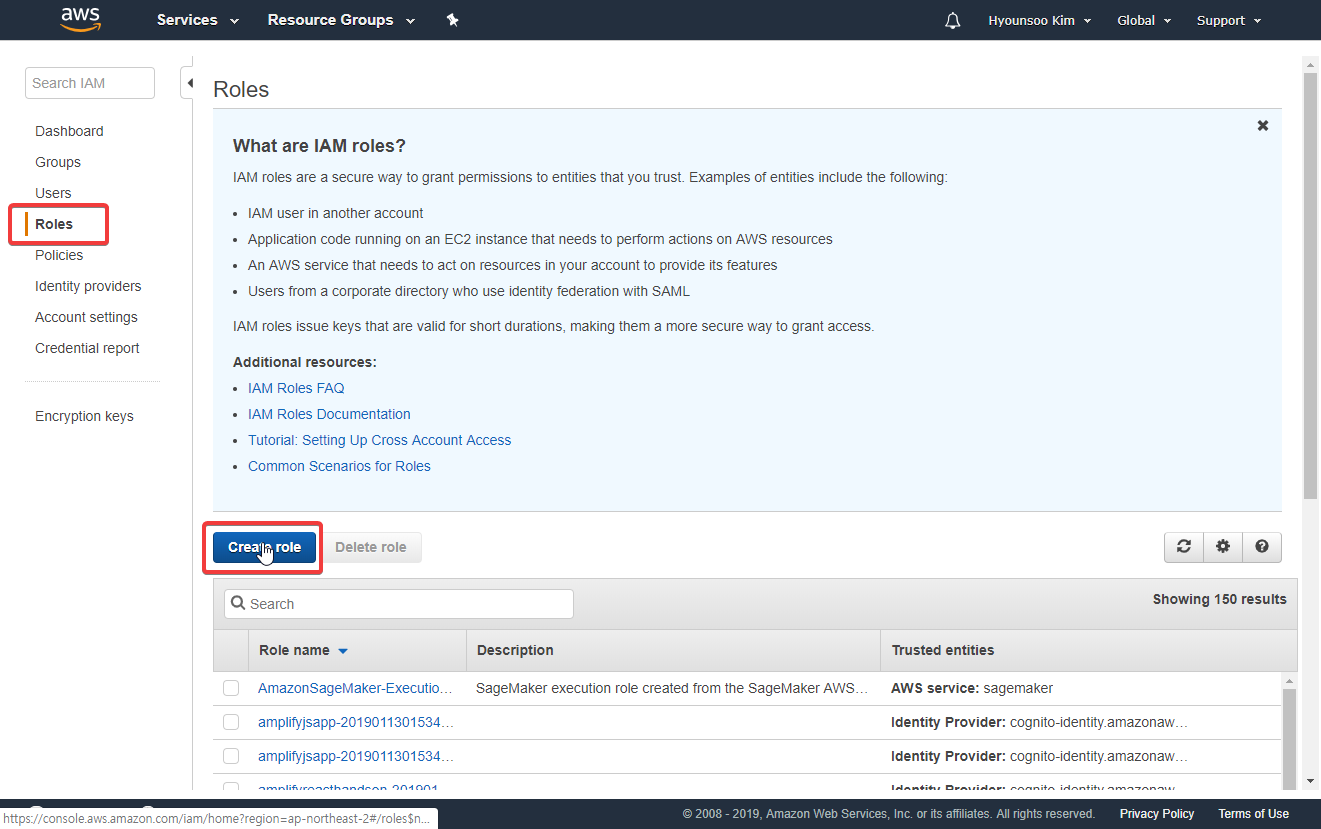
Task: Click the roles table Search box
Action: (x=399, y=604)
